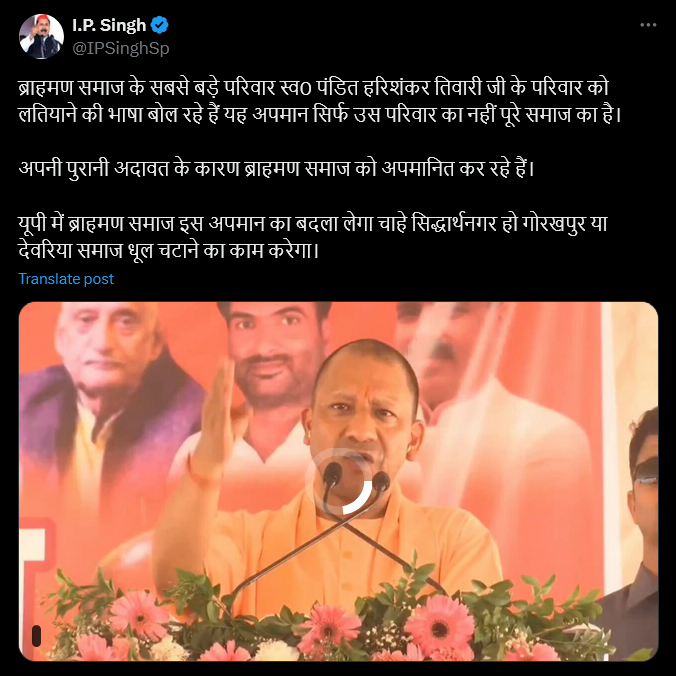
Task: Select the last paragraph starting with यूपी में
Action: 313,237
